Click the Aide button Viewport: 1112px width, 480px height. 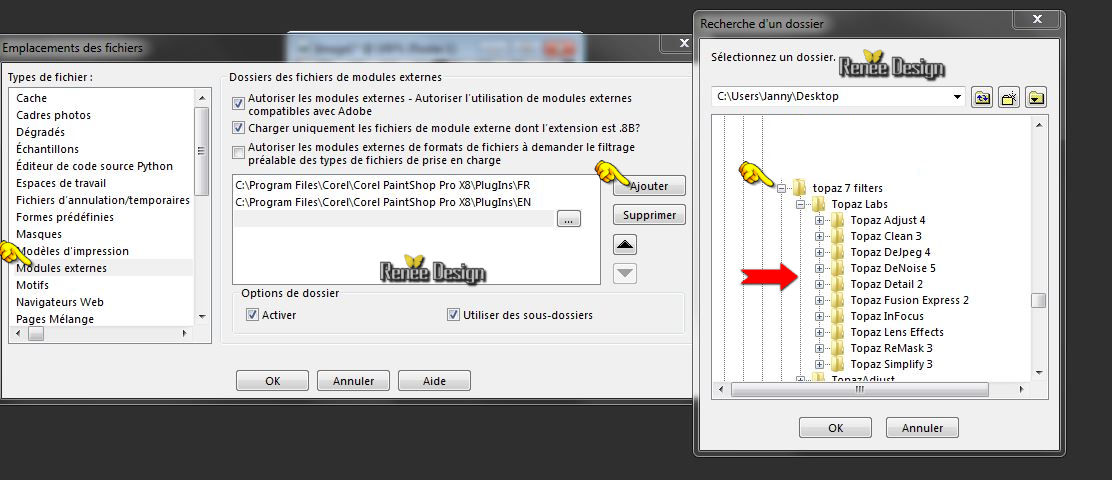(x=434, y=381)
